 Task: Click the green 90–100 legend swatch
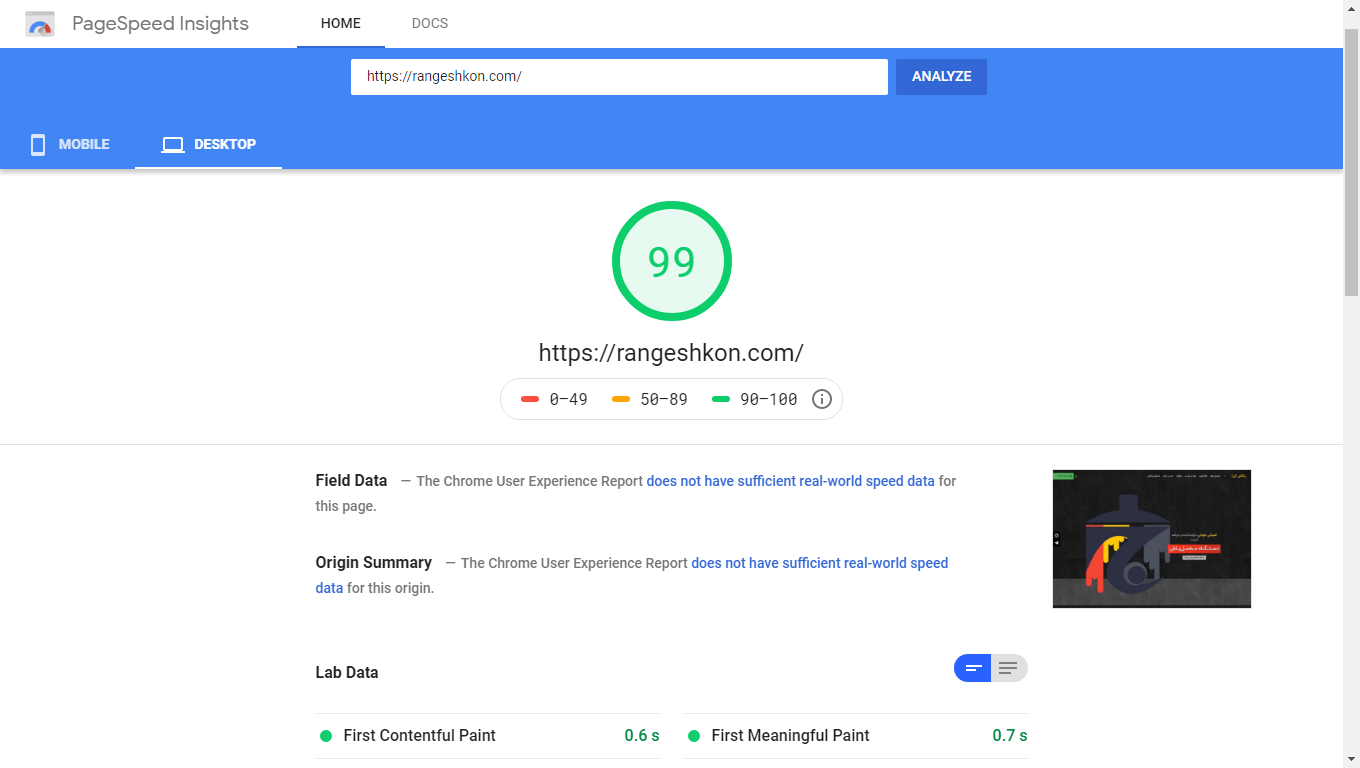tap(721, 399)
